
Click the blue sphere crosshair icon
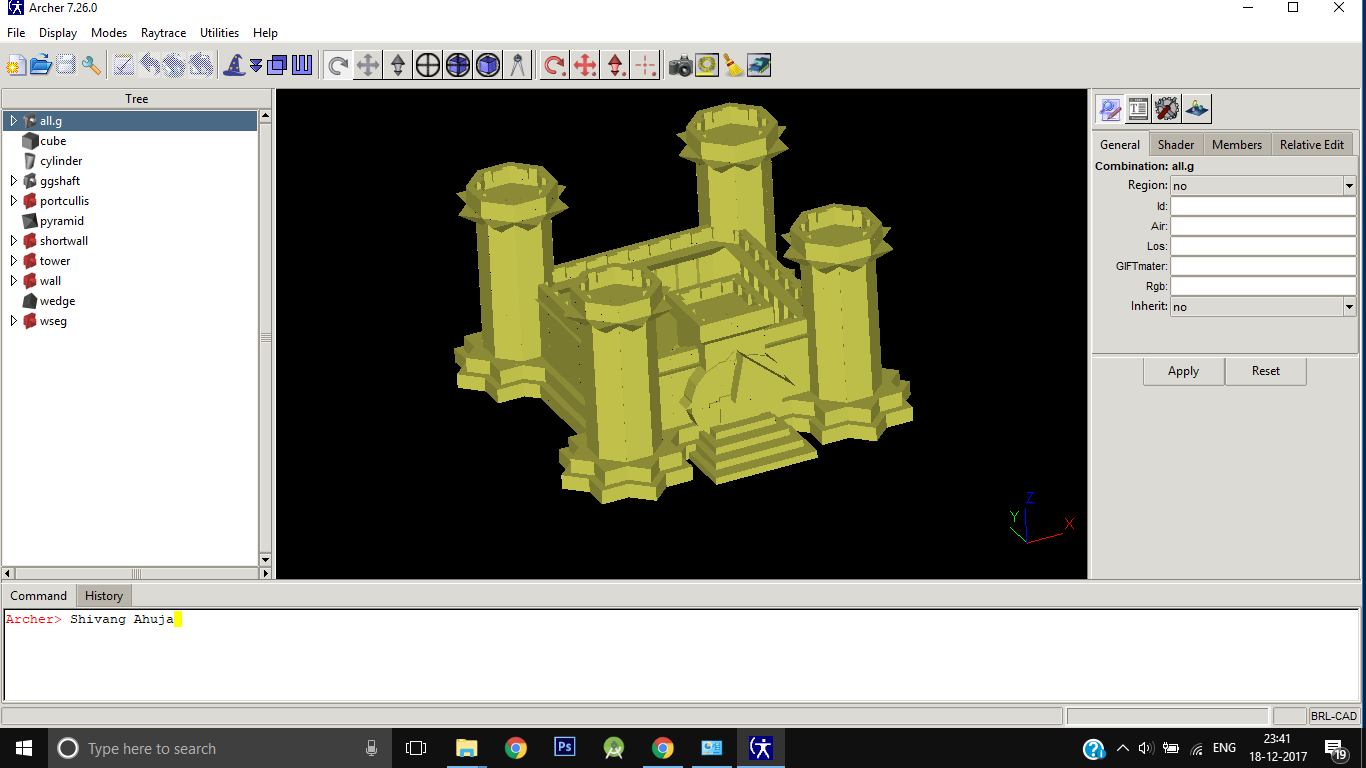458,66
